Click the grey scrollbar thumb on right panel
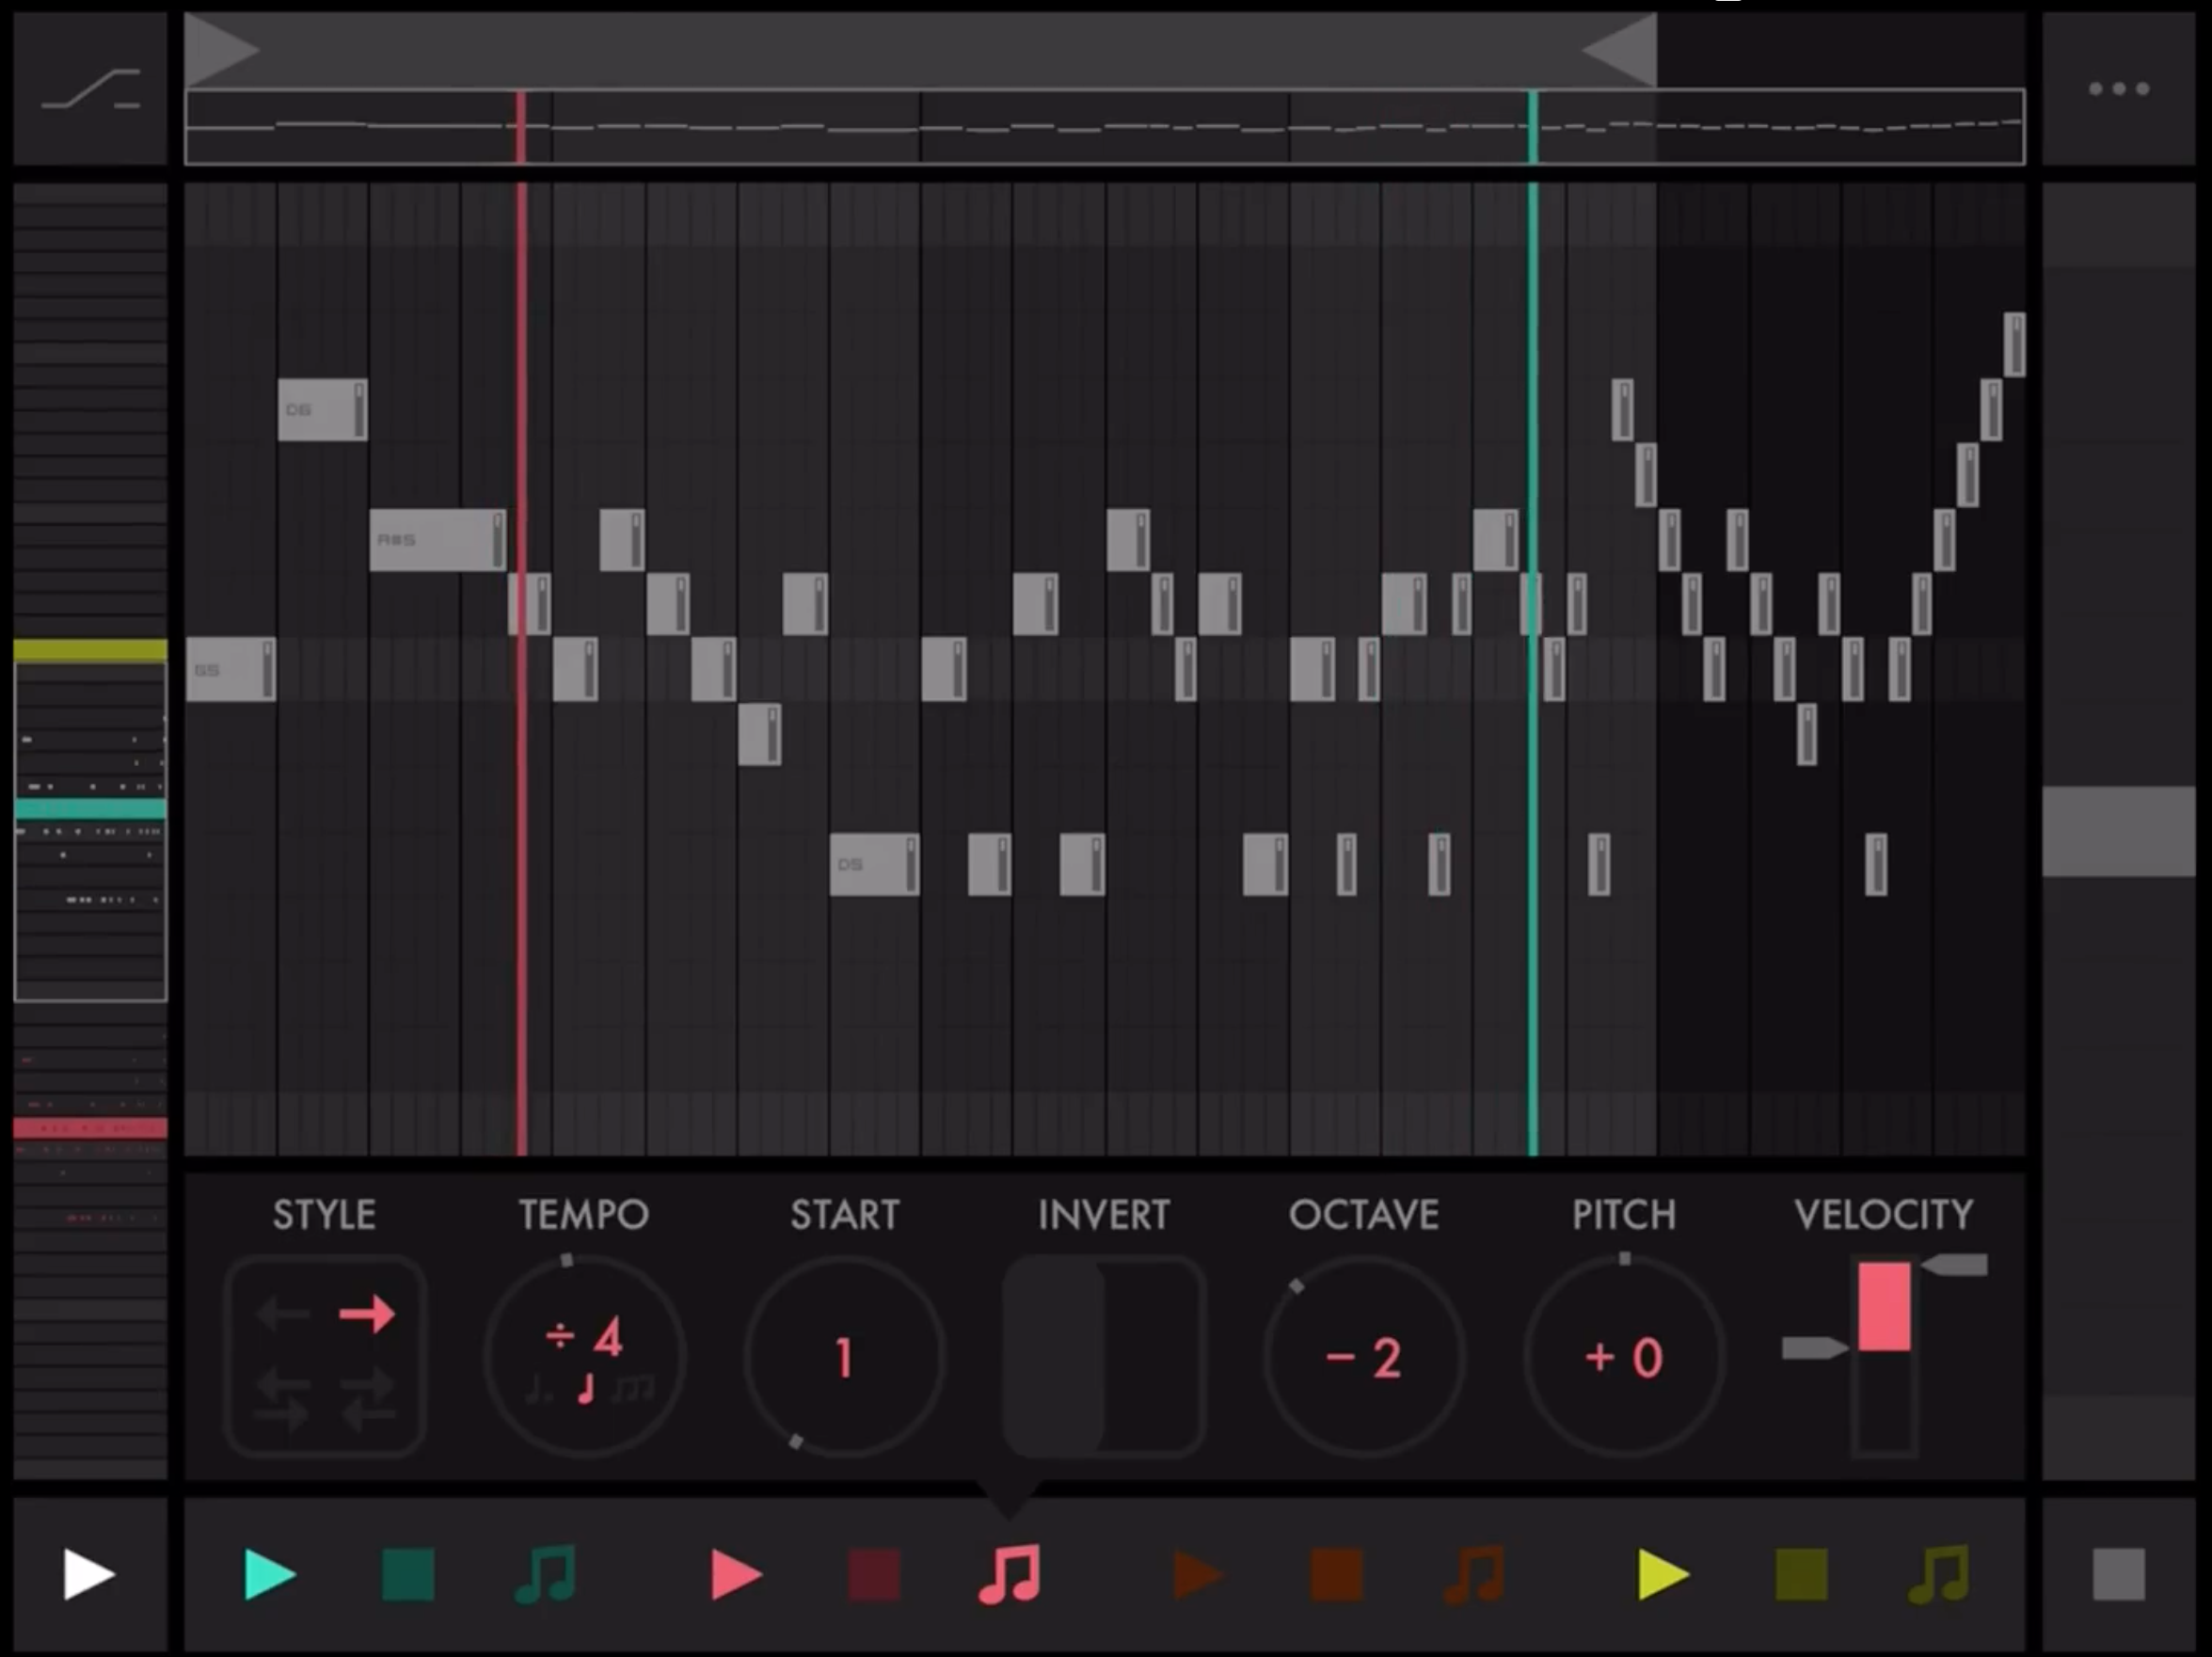 [2118, 831]
